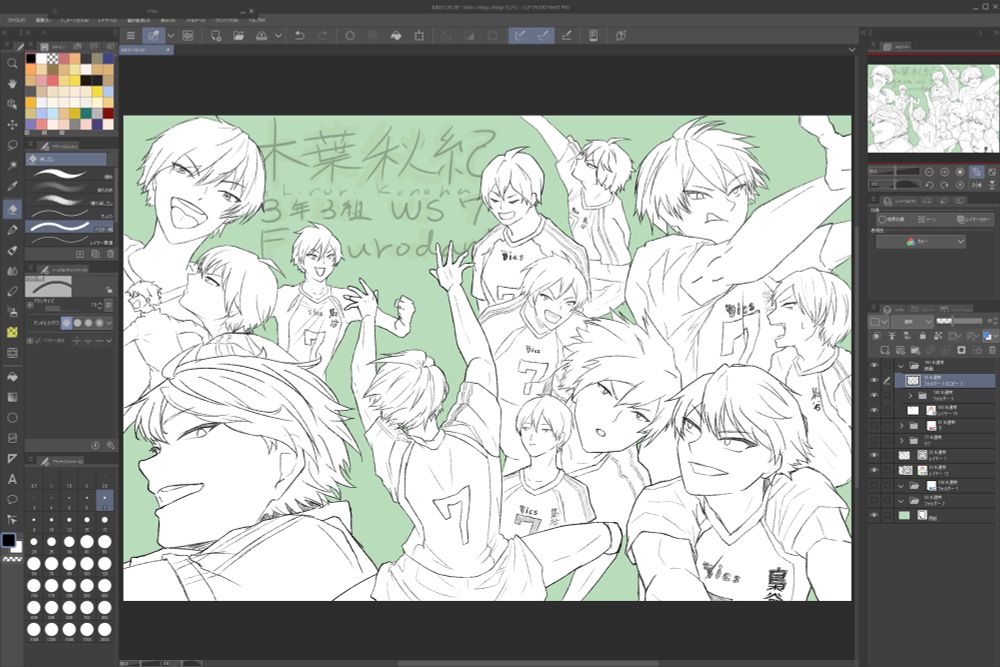Open the File menu
The height and width of the screenshot is (667, 1000).
coord(16,20)
